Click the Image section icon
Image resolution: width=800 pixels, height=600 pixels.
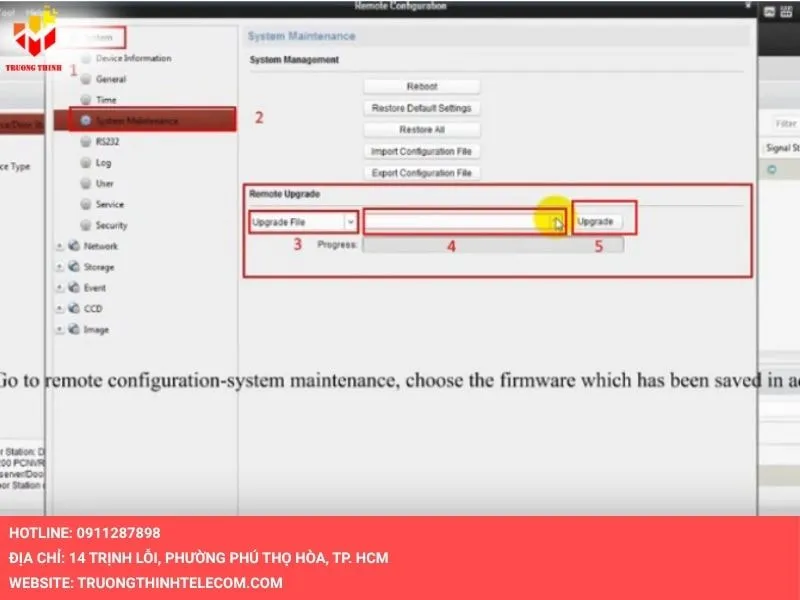click(72, 330)
